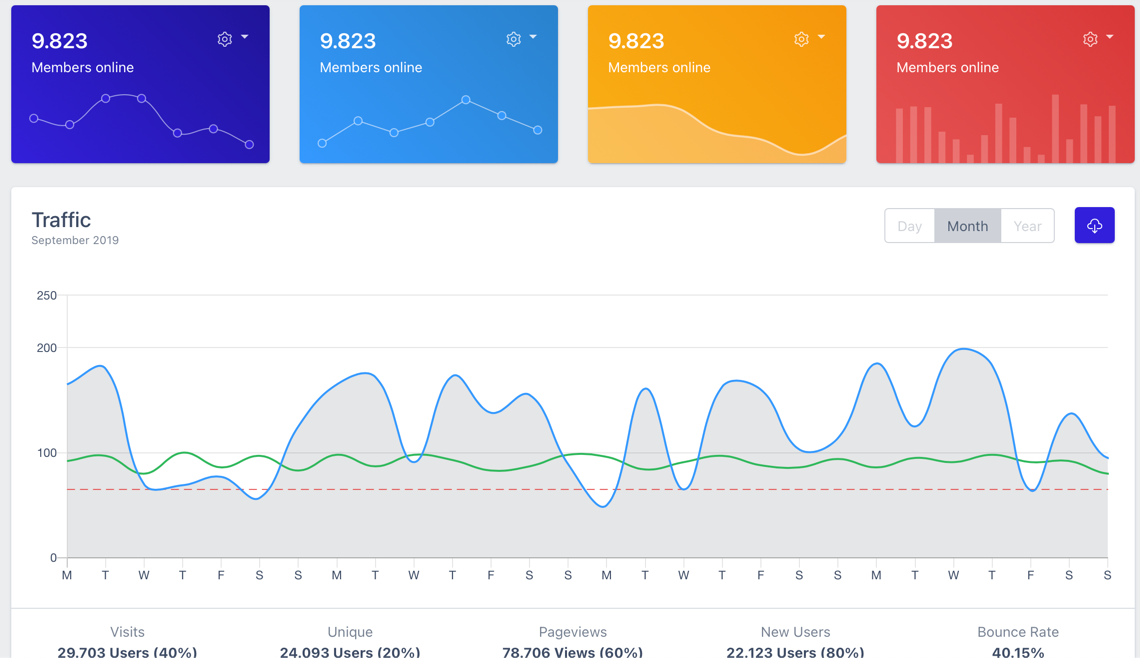
Task: Expand dropdown caret on dark blue card
Action: 245,36
